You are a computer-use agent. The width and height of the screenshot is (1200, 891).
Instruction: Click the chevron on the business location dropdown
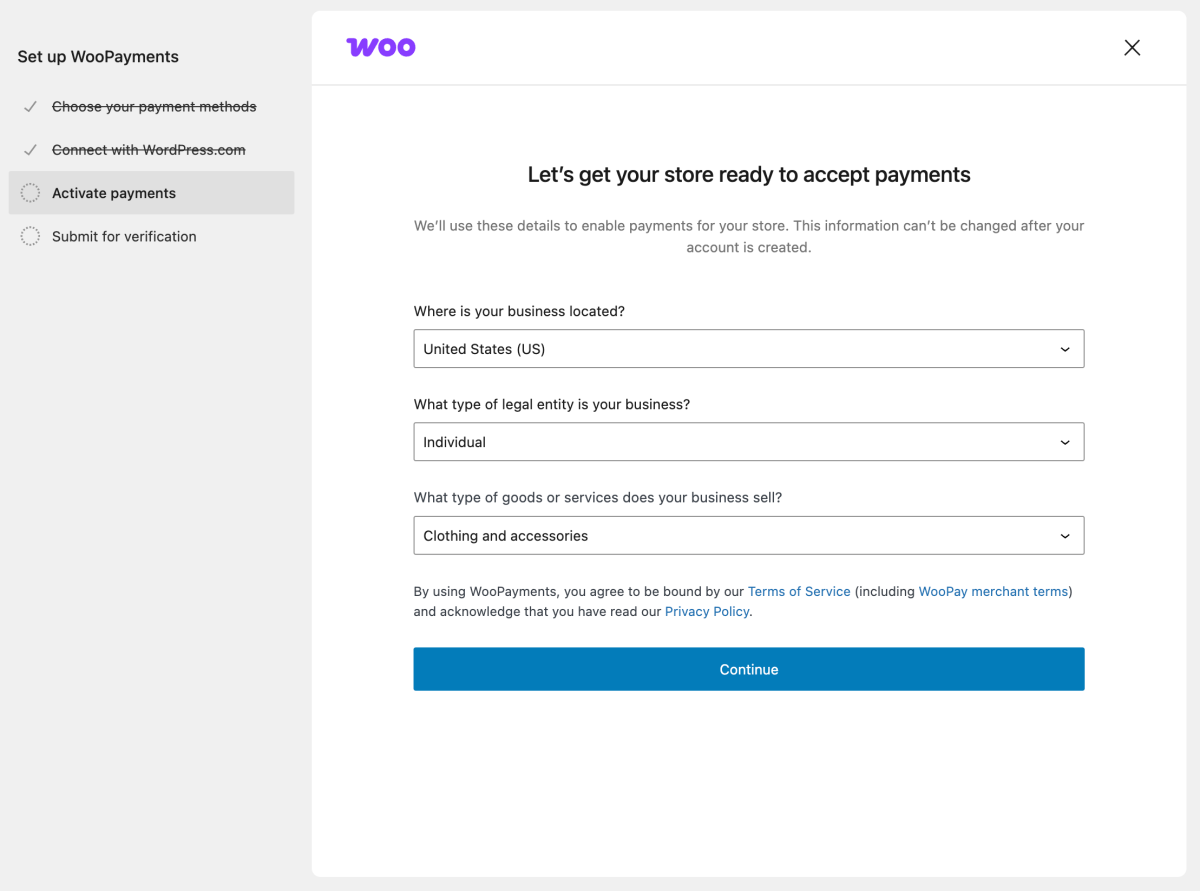click(1064, 348)
